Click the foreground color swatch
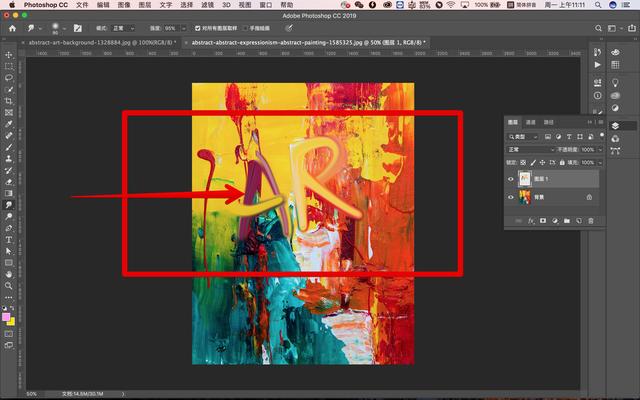 tap(7, 317)
